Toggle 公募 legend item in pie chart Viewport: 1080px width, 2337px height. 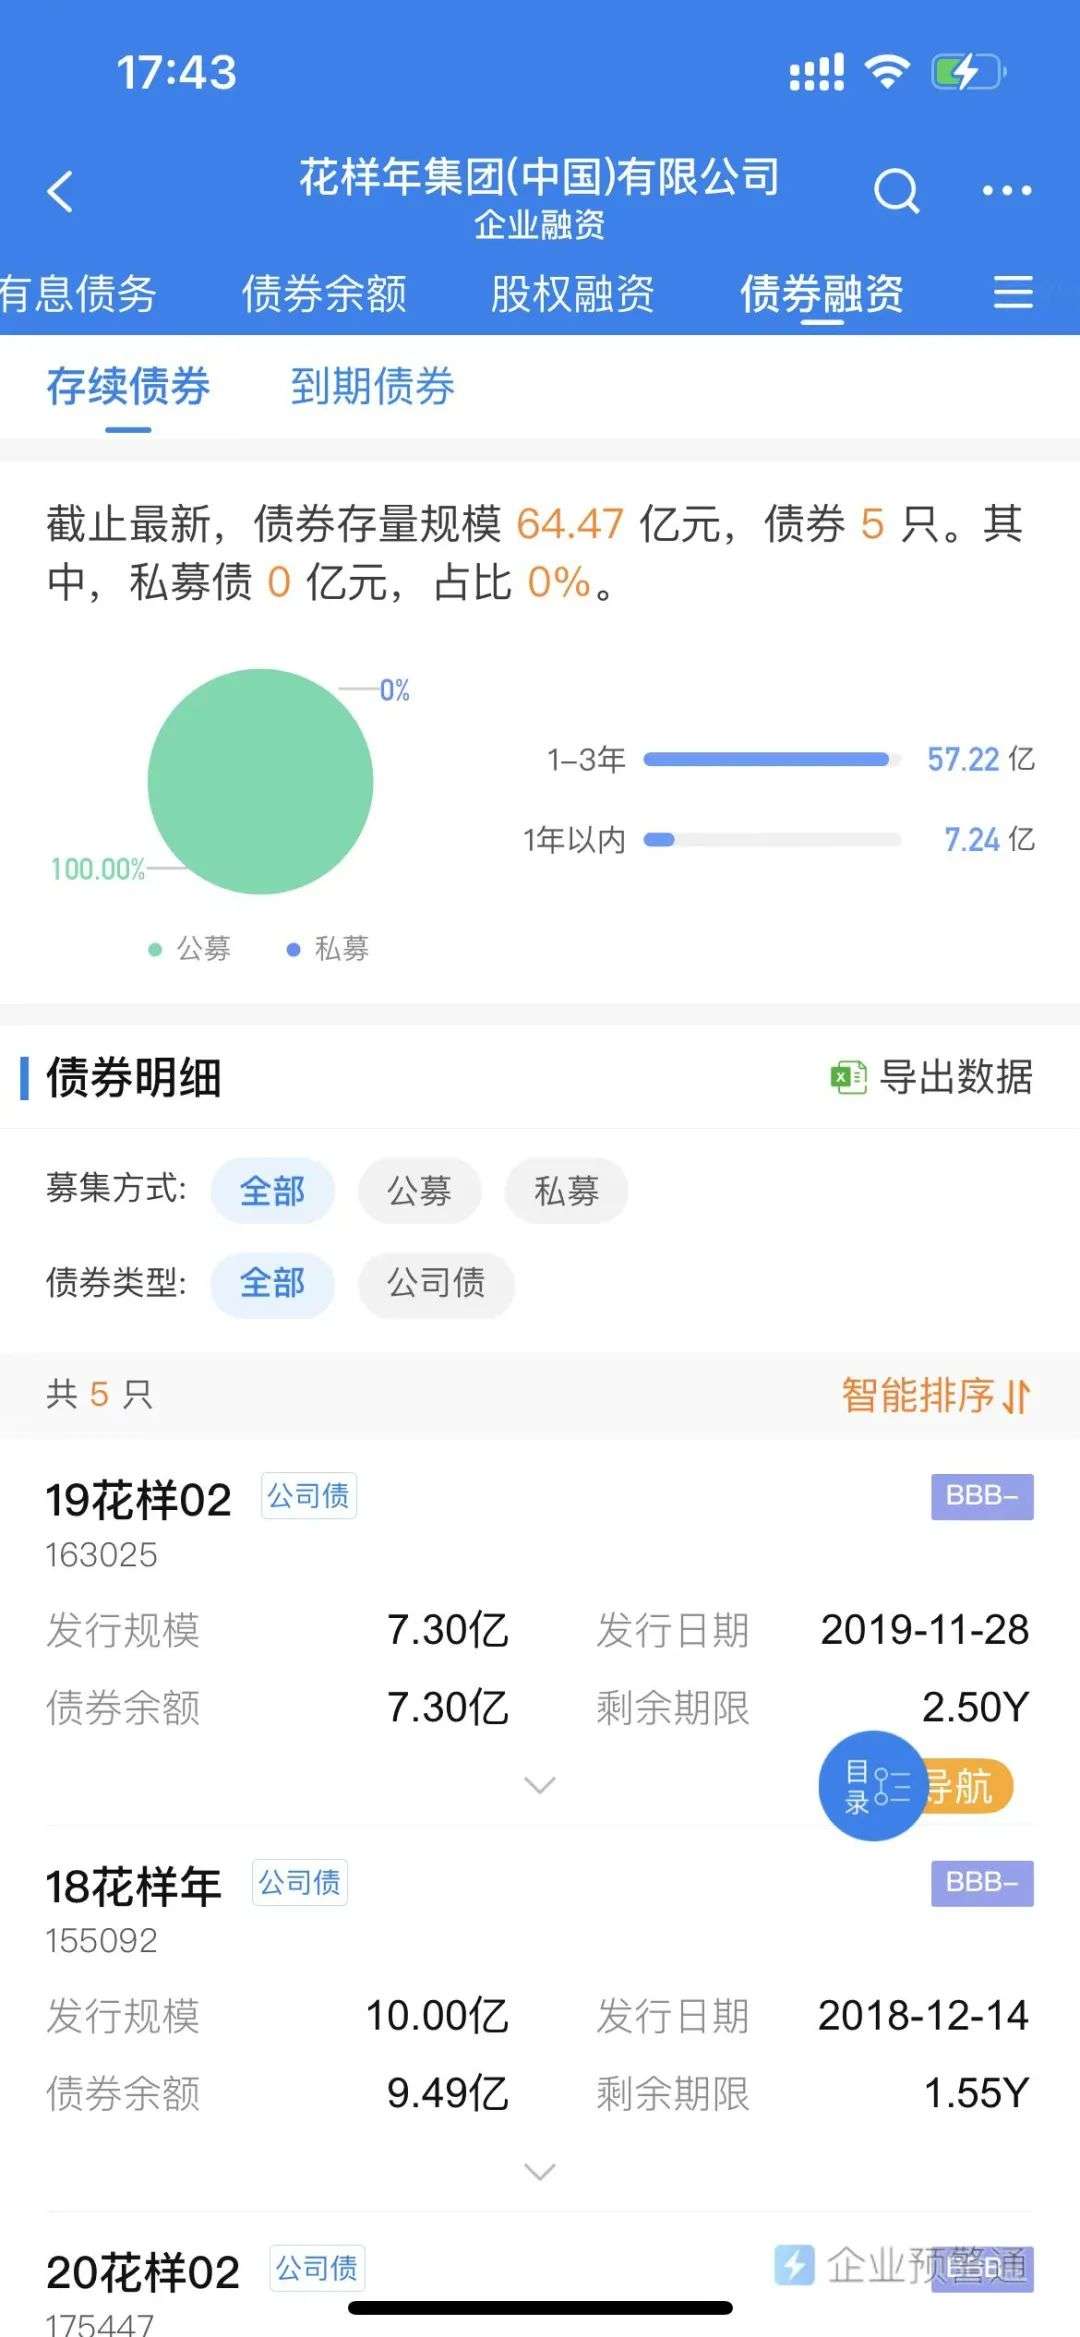(x=189, y=948)
